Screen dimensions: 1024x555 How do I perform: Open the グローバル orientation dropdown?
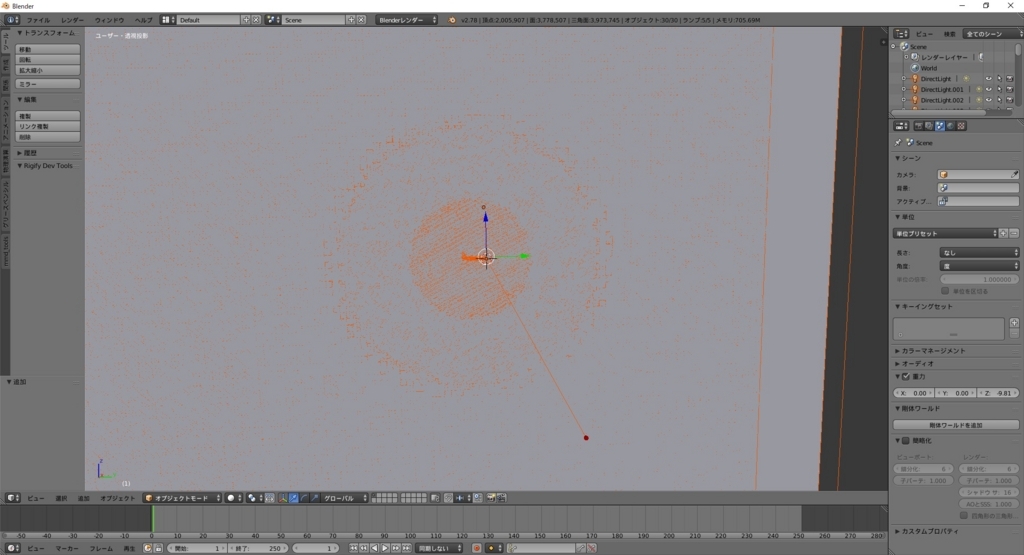(x=345, y=498)
